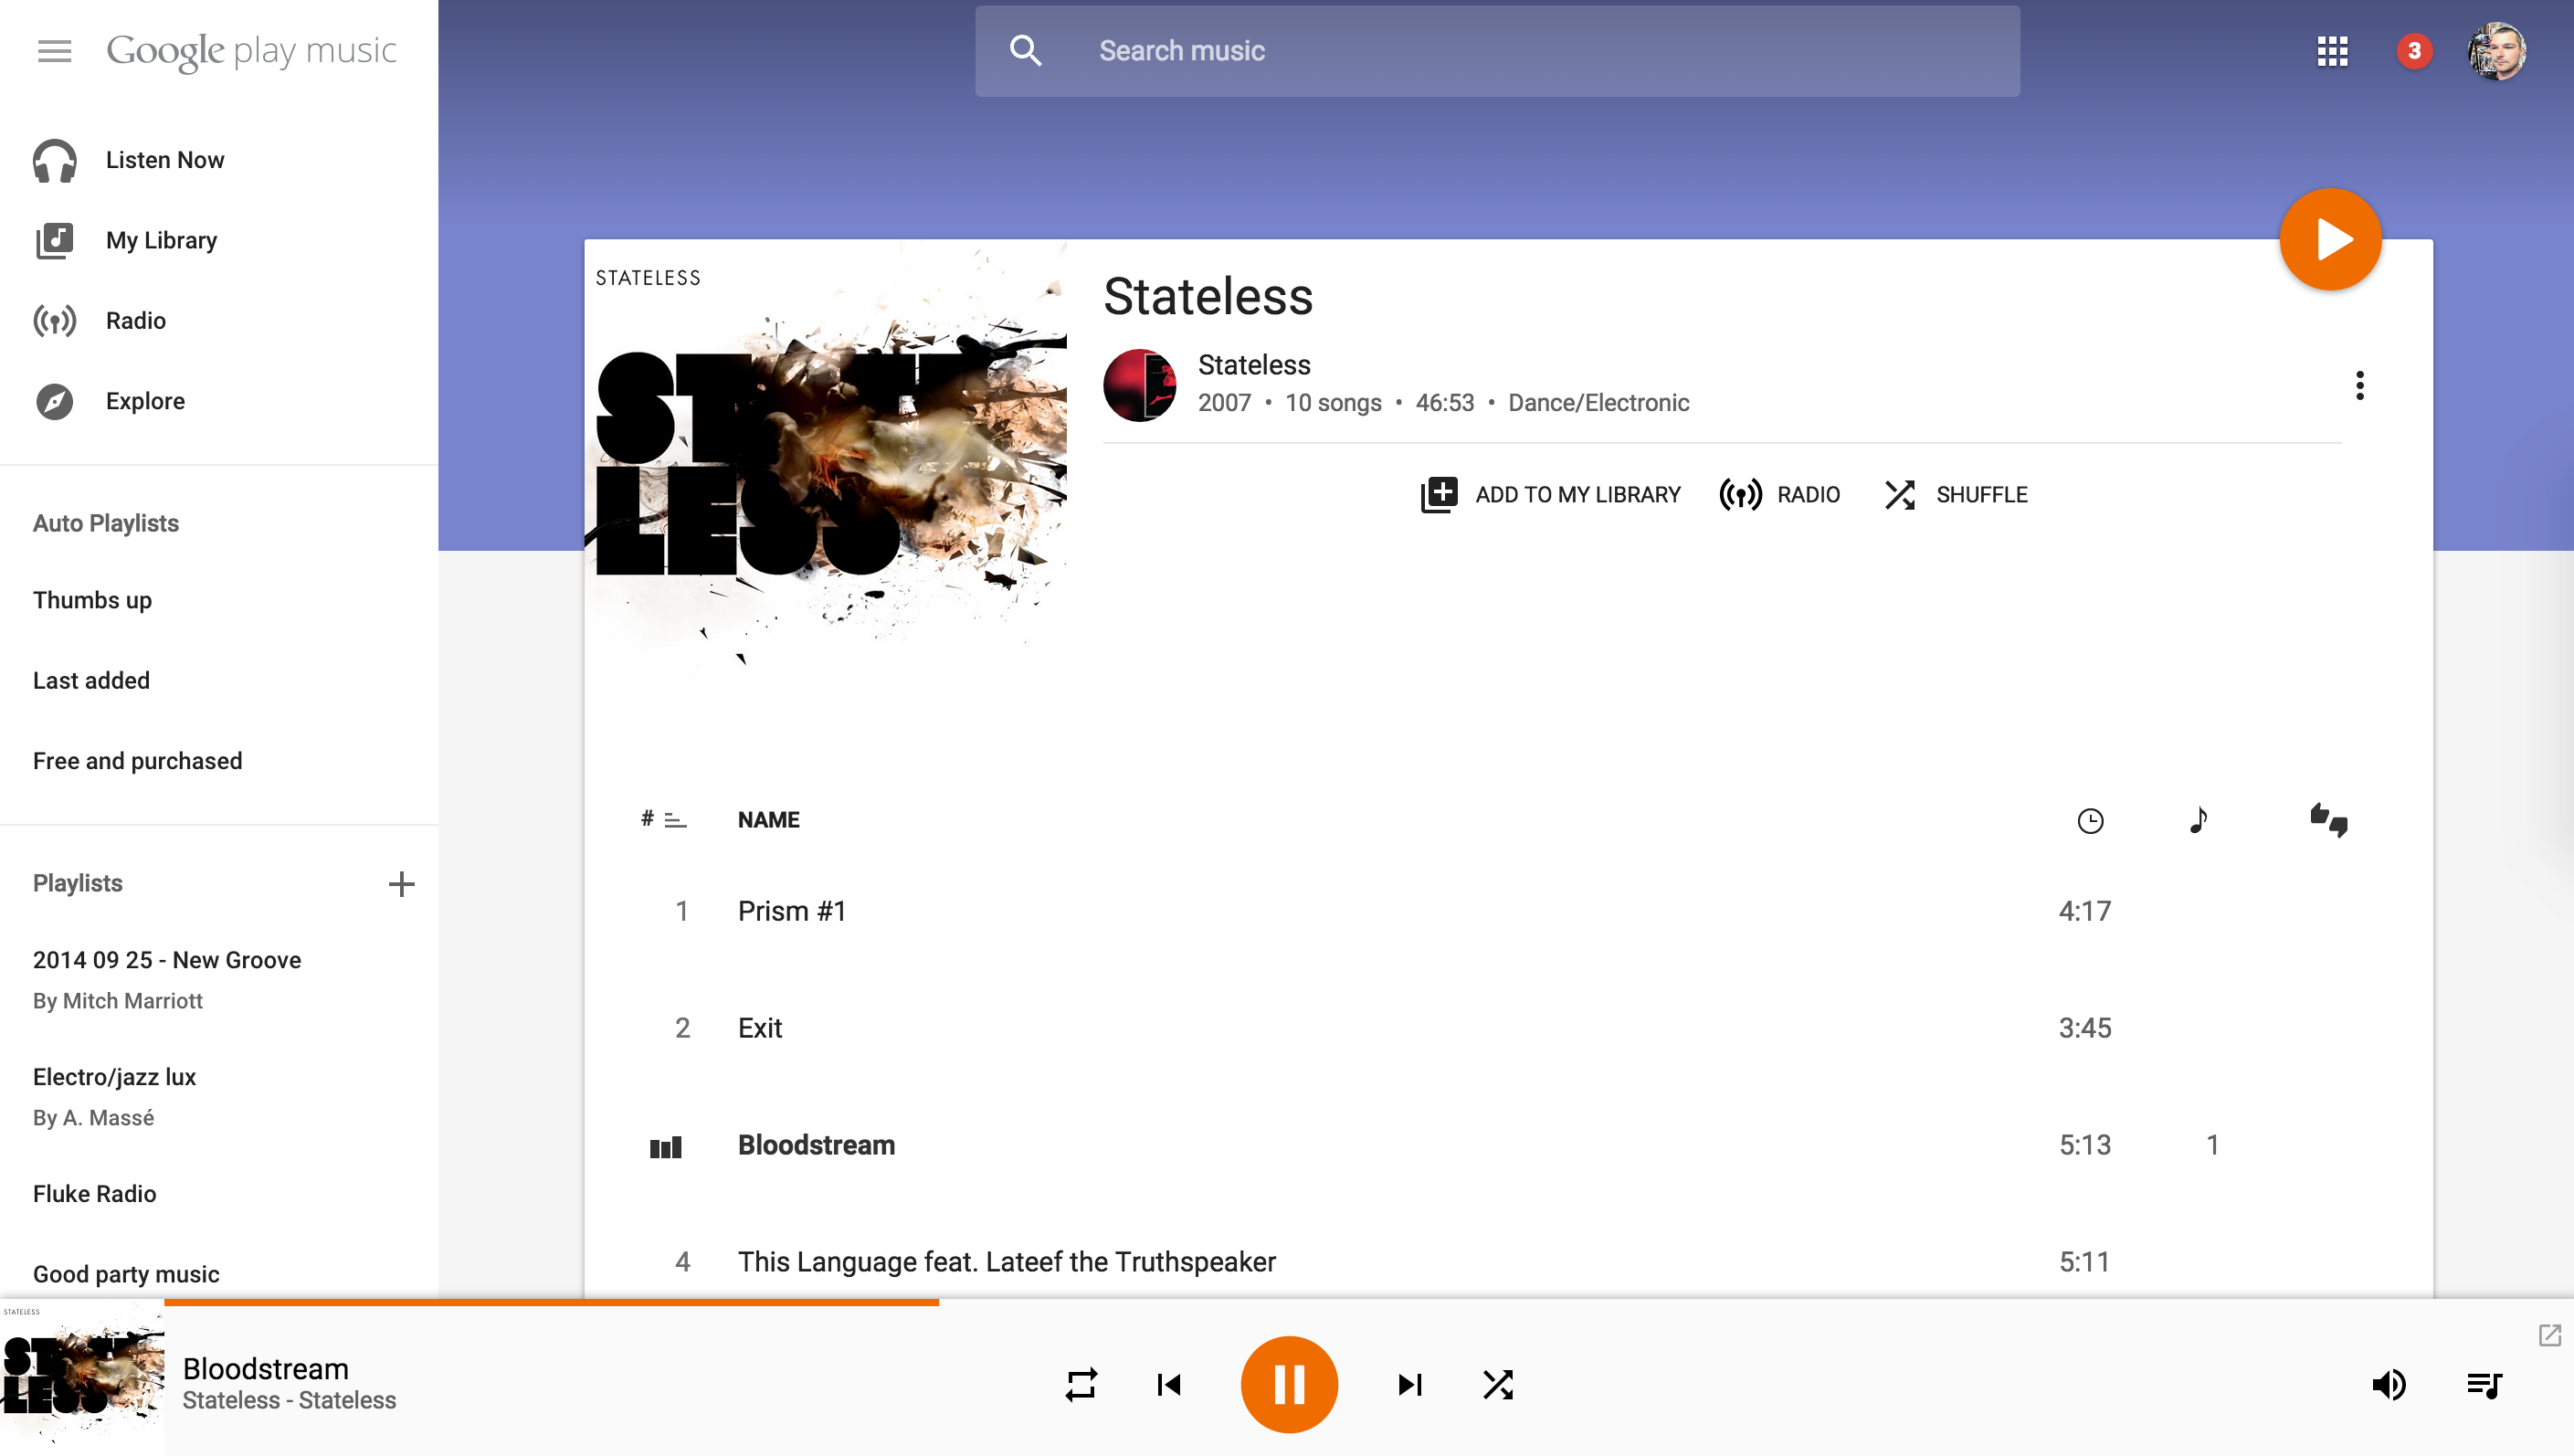Open the red notifications badge
Screen dimensions: 2574x1456
point(2414,50)
